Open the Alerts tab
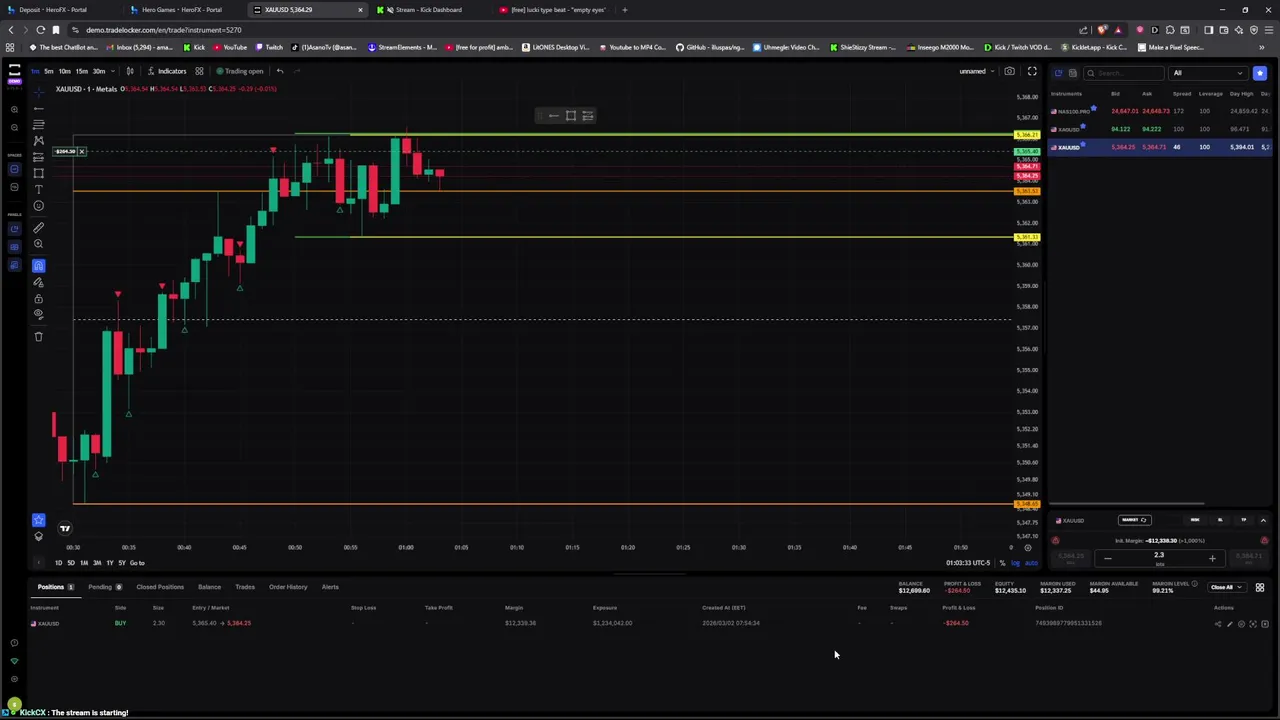The height and width of the screenshot is (720, 1280). pyautogui.click(x=330, y=587)
